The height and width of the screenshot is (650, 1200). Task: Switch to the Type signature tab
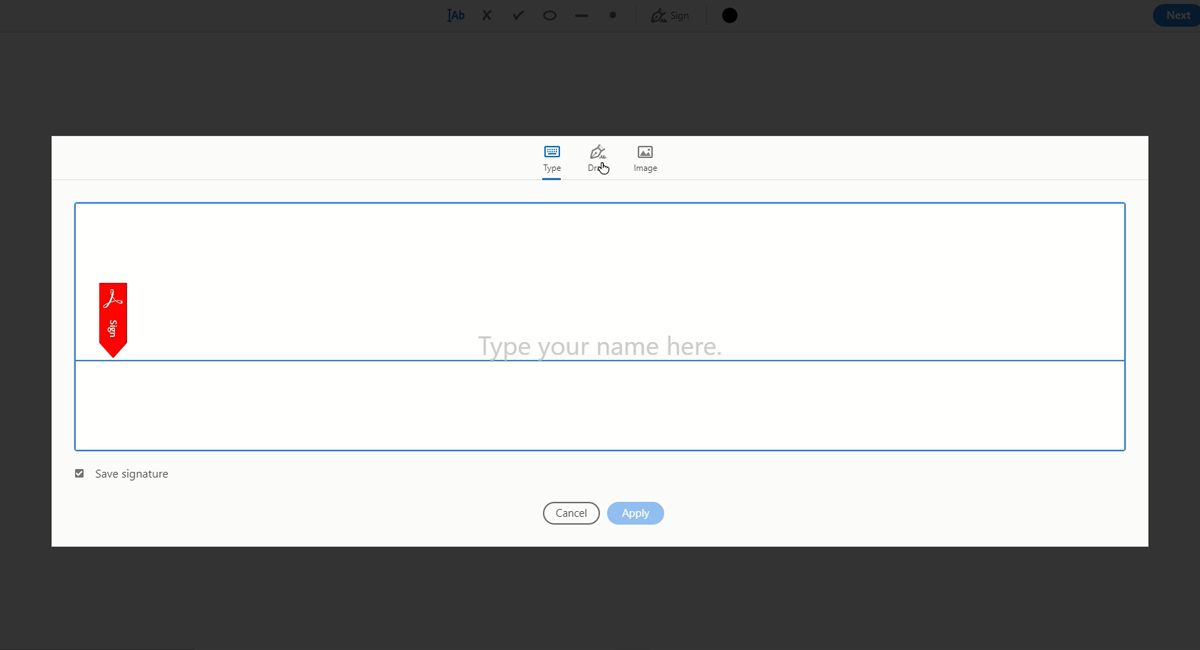coord(552,159)
